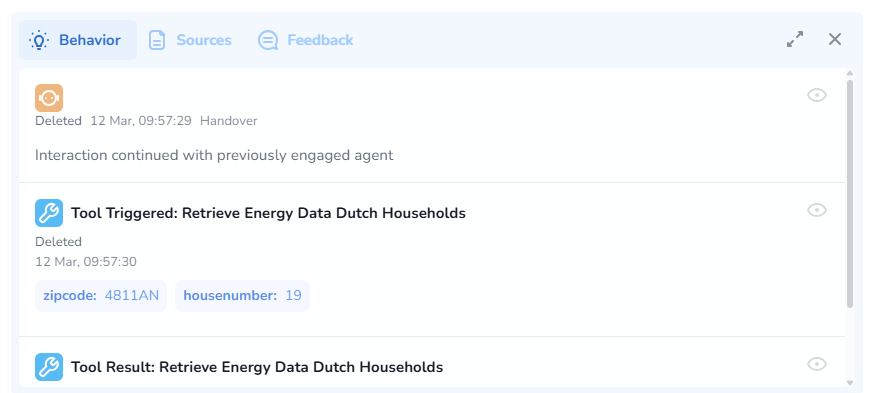Click the scrollbar up arrow
The width and height of the screenshot is (876, 393).
point(850,73)
